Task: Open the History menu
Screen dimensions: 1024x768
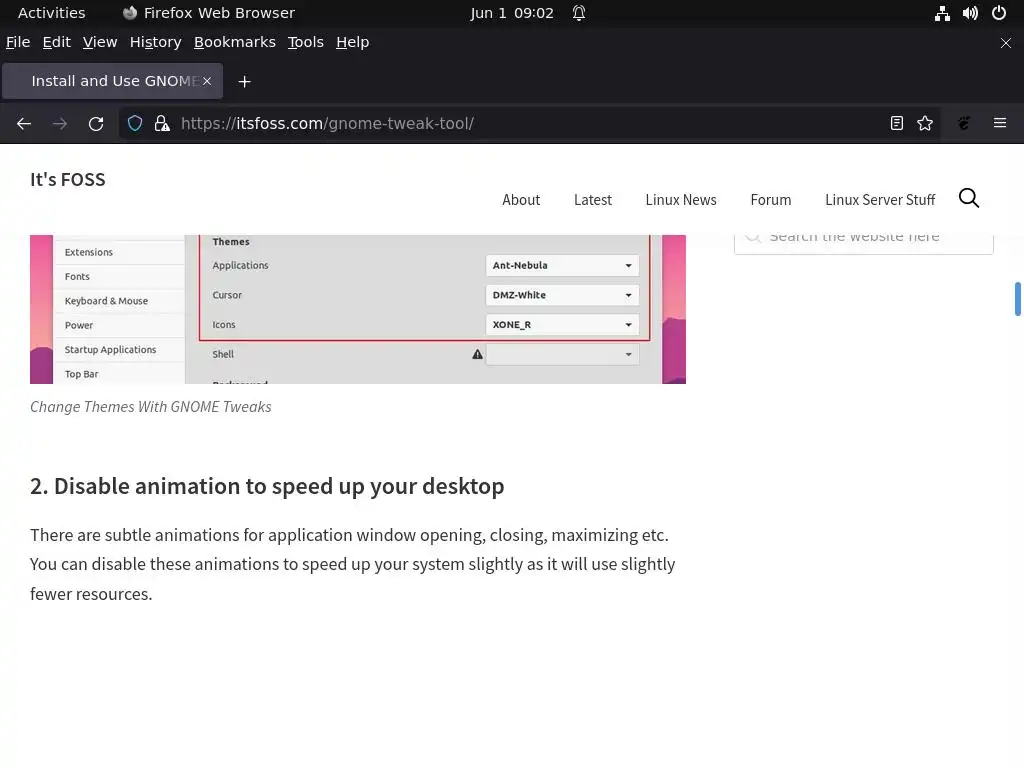Action: point(155,42)
